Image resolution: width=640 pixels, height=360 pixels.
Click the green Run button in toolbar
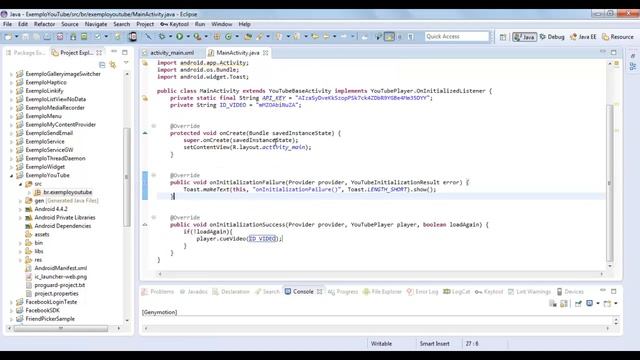180,37
